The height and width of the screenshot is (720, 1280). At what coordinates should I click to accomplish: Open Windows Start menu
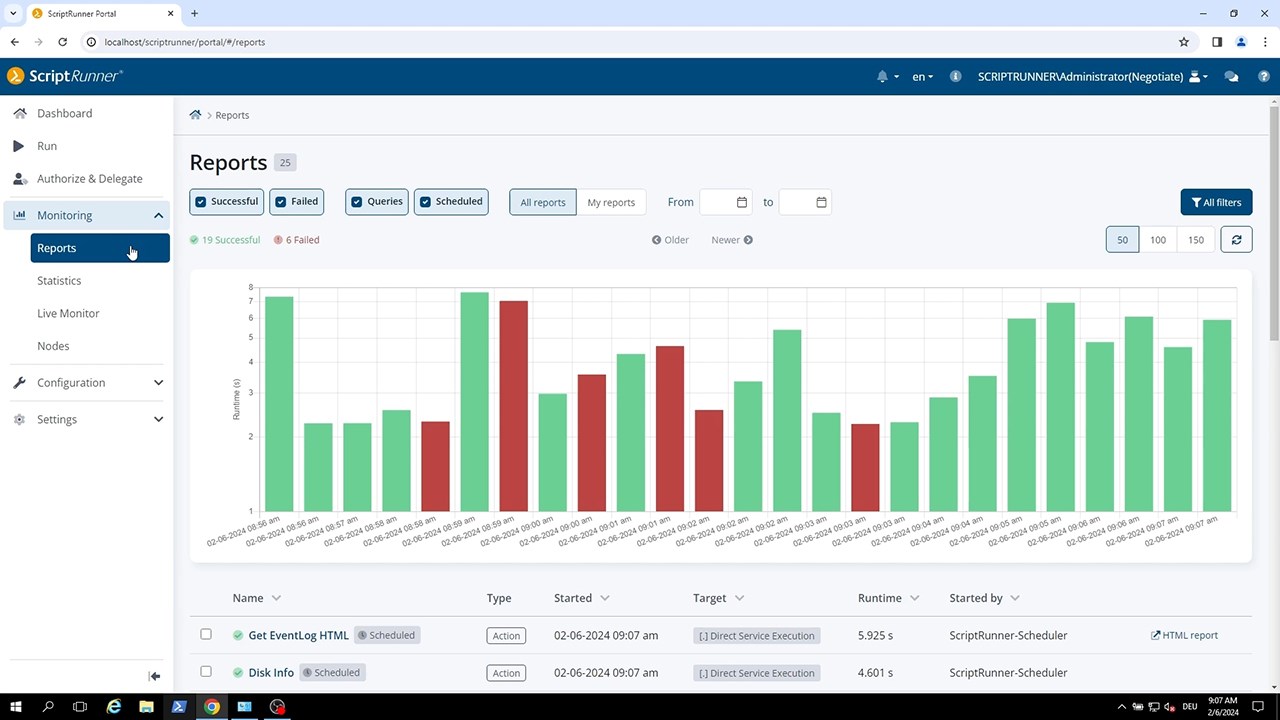16,707
